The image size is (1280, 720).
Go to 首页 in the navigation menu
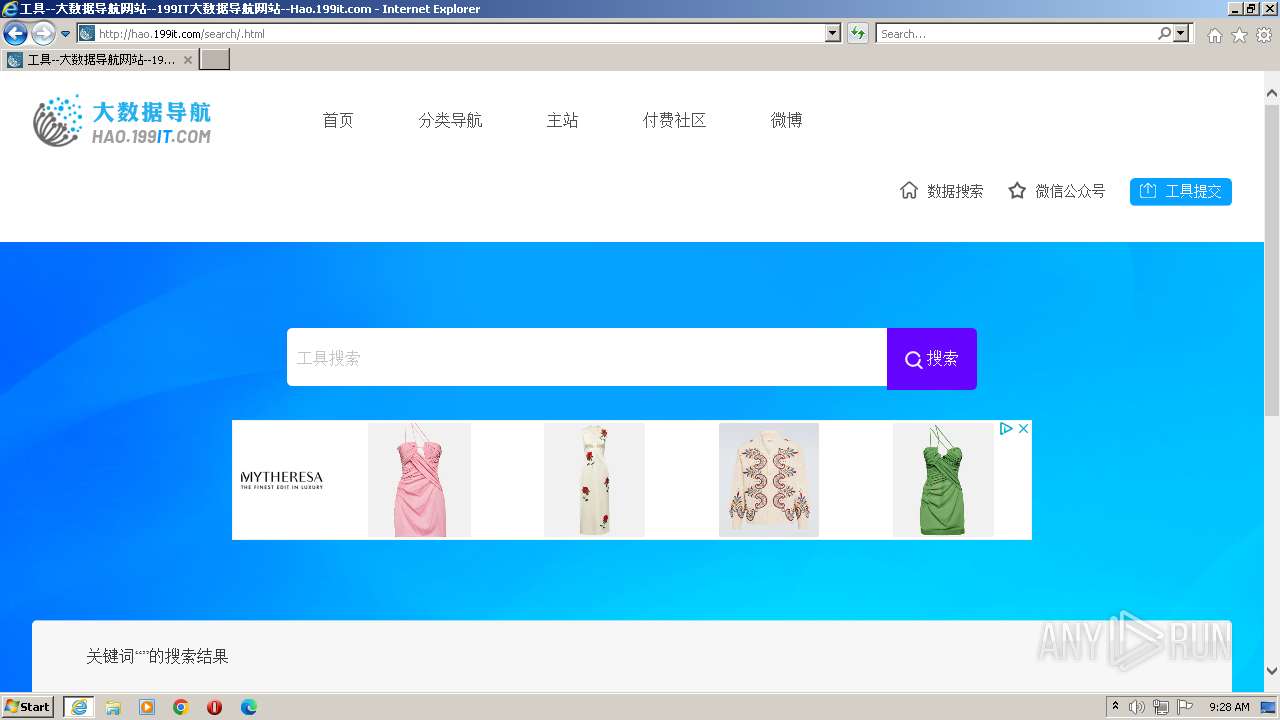click(x=338, y=120)
